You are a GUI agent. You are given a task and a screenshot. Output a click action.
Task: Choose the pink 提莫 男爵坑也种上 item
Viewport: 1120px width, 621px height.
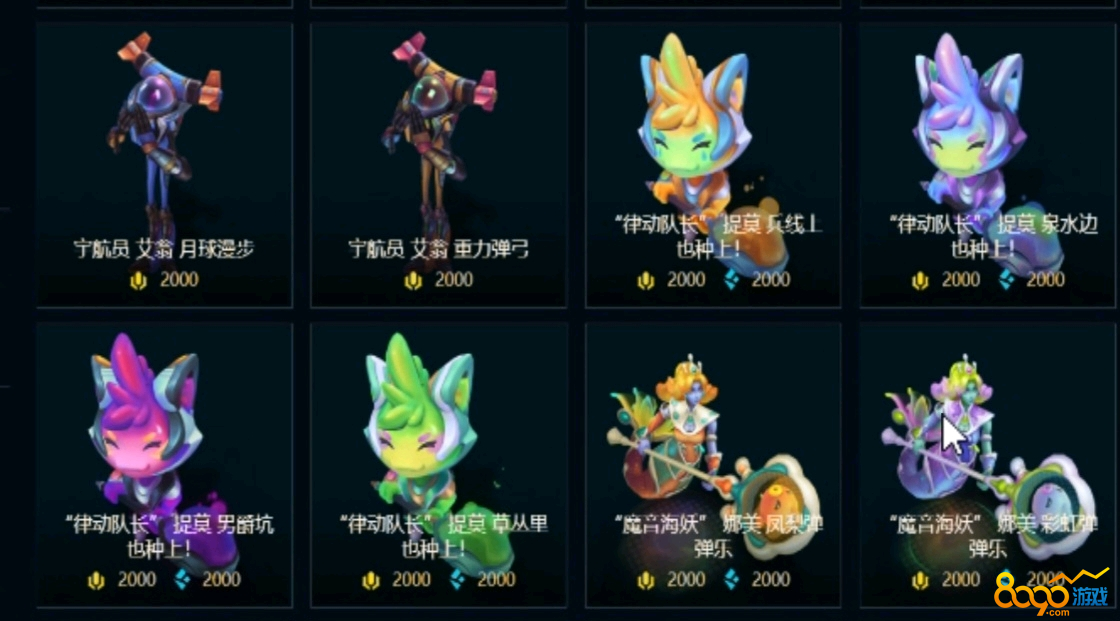pyautogui.click(x=164, y=465)
